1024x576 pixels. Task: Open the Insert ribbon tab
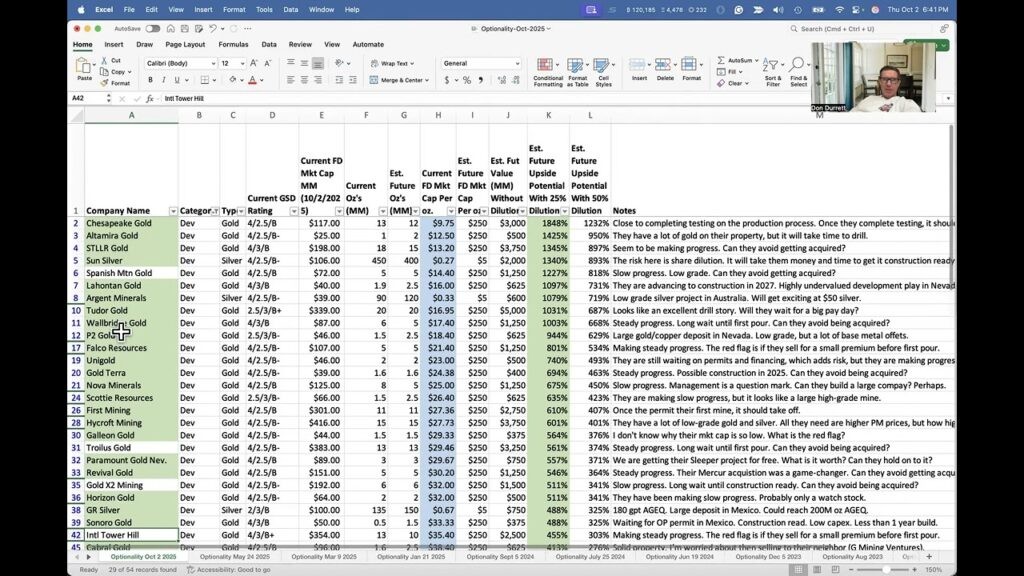(114, 44)
